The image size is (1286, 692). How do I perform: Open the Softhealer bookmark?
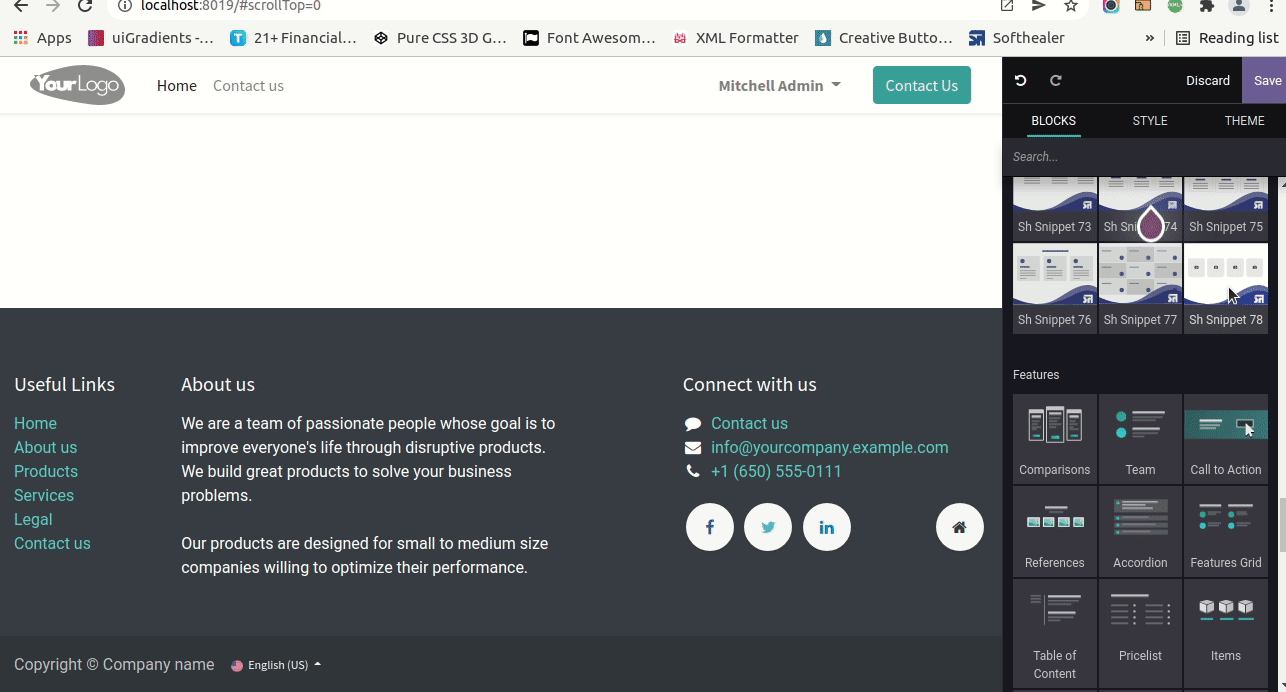tap(1017, 38)
